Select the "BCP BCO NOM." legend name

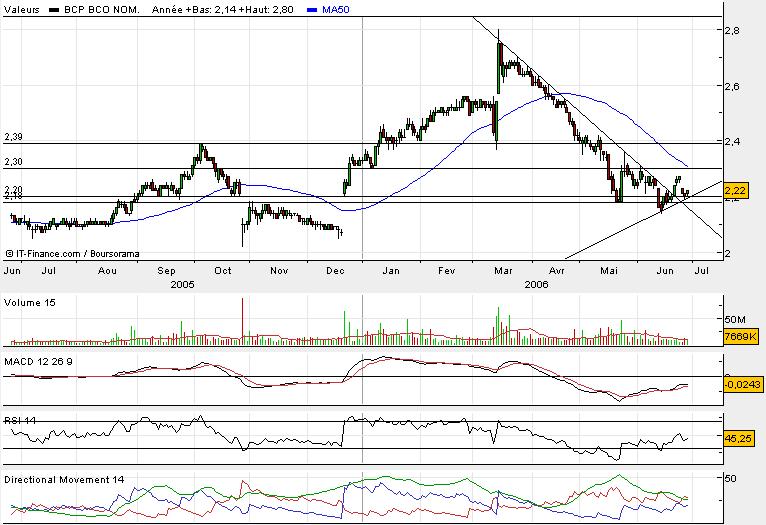point(102,10)
